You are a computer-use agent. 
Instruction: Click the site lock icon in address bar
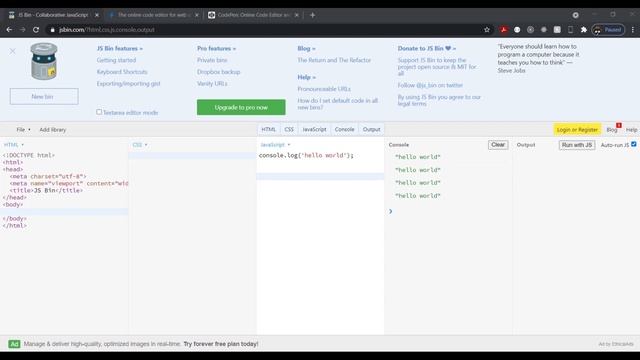click(52, 30)
